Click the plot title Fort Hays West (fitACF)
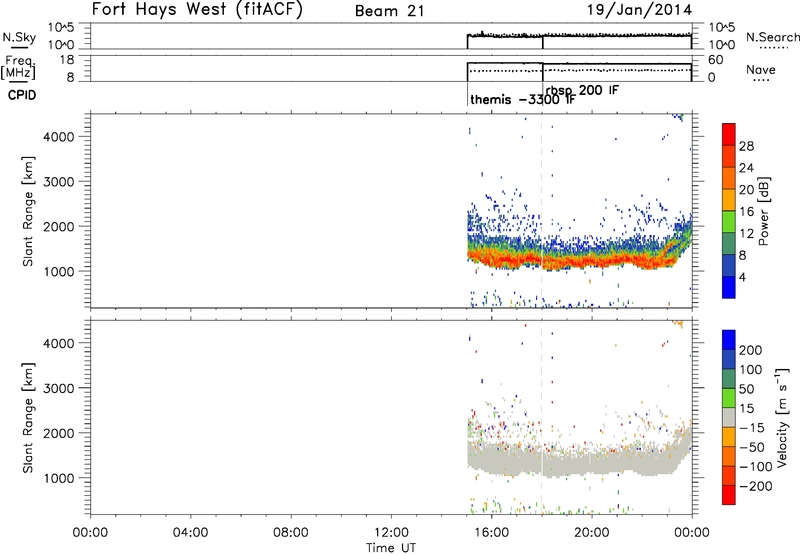The image size is (800, 554). click(x=197, y=9)
